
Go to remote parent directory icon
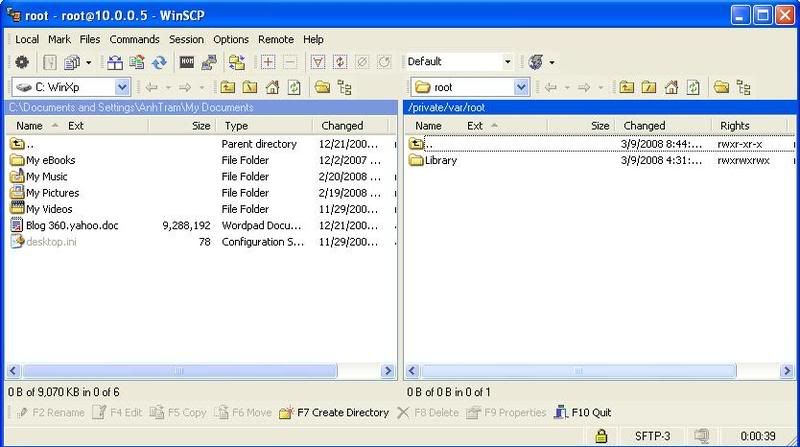[x=627, y=87]
